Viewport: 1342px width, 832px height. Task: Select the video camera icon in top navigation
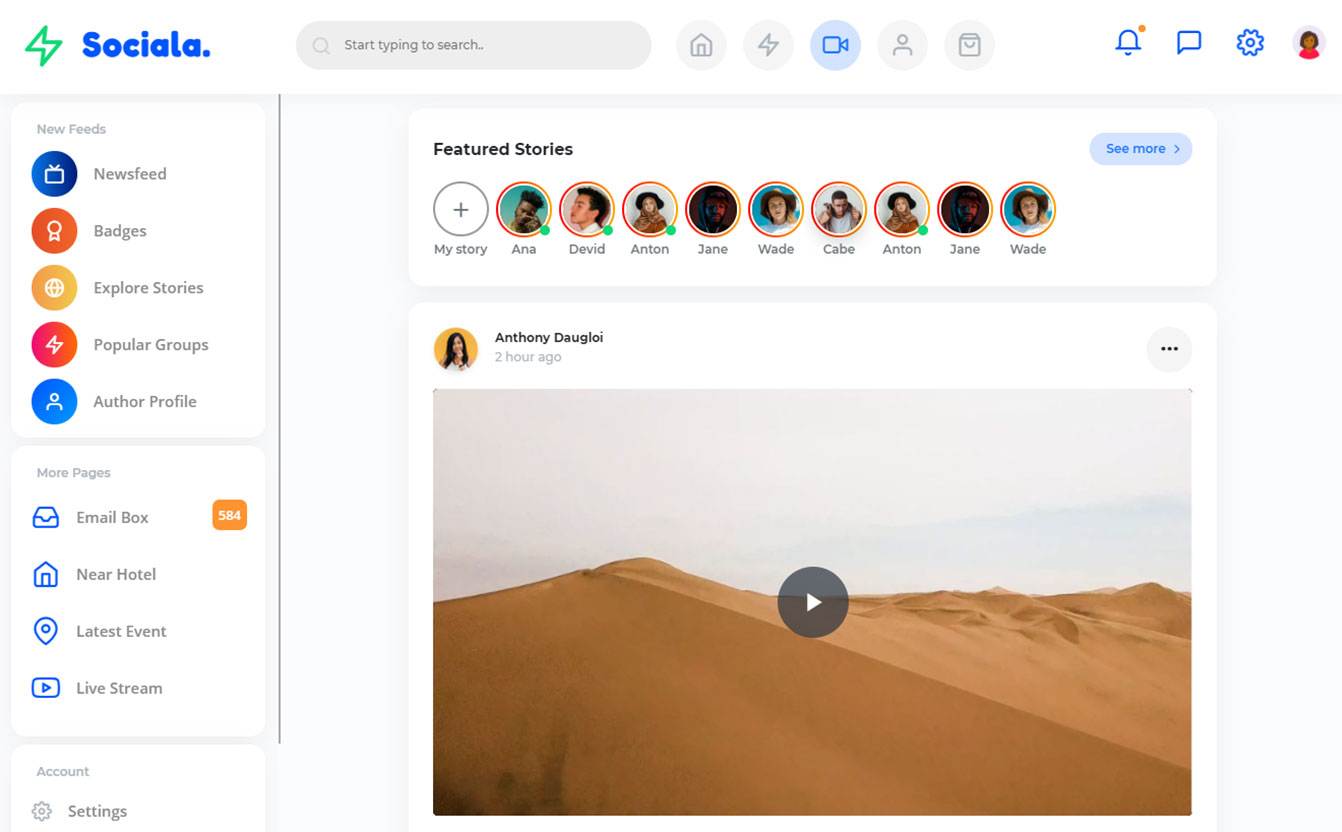(835, 45)
